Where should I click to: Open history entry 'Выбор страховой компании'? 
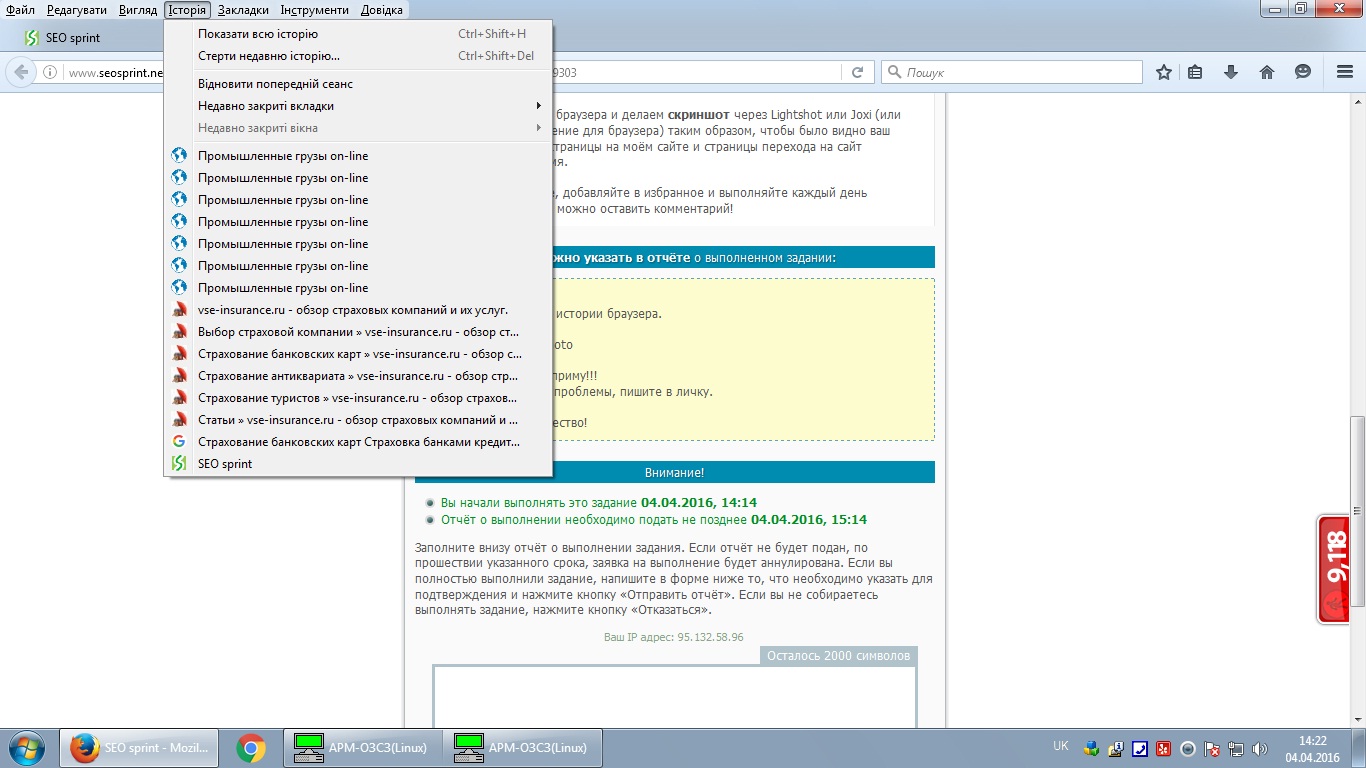tap(359, 332)
